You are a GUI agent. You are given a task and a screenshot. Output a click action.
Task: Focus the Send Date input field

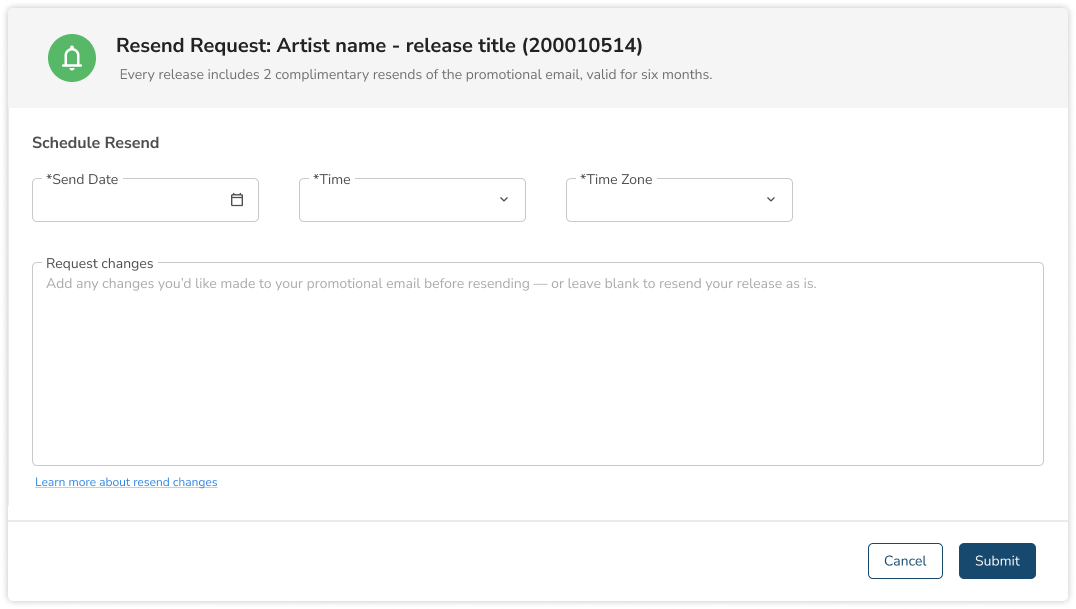tap(130, 201)
